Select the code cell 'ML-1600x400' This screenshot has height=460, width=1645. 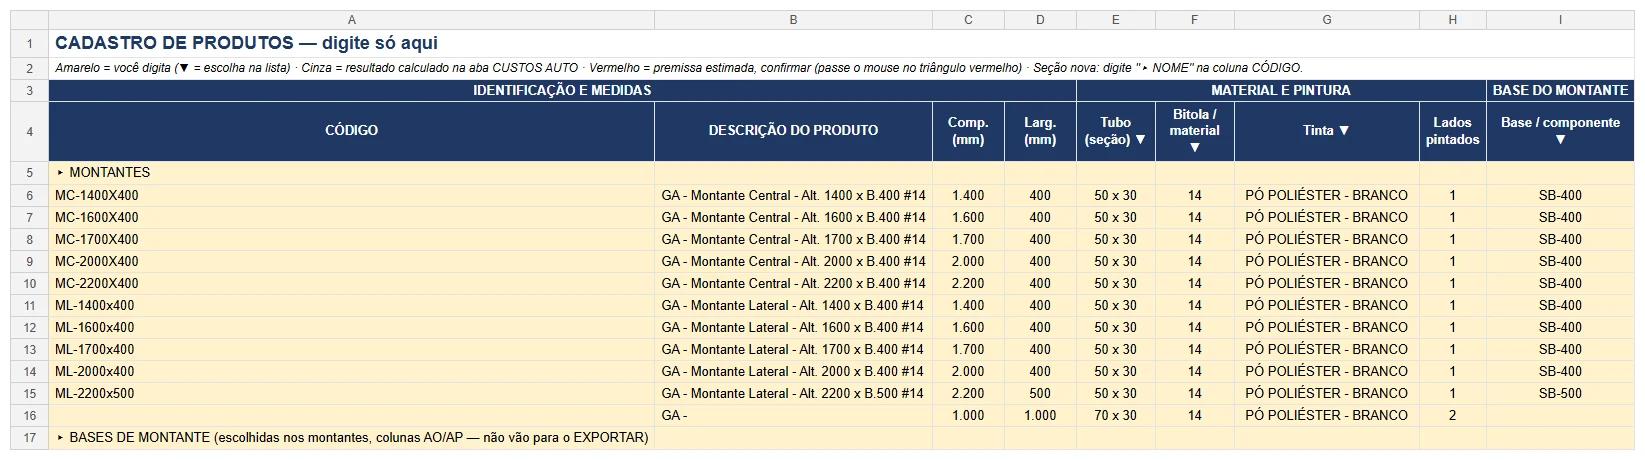(351, 327)
